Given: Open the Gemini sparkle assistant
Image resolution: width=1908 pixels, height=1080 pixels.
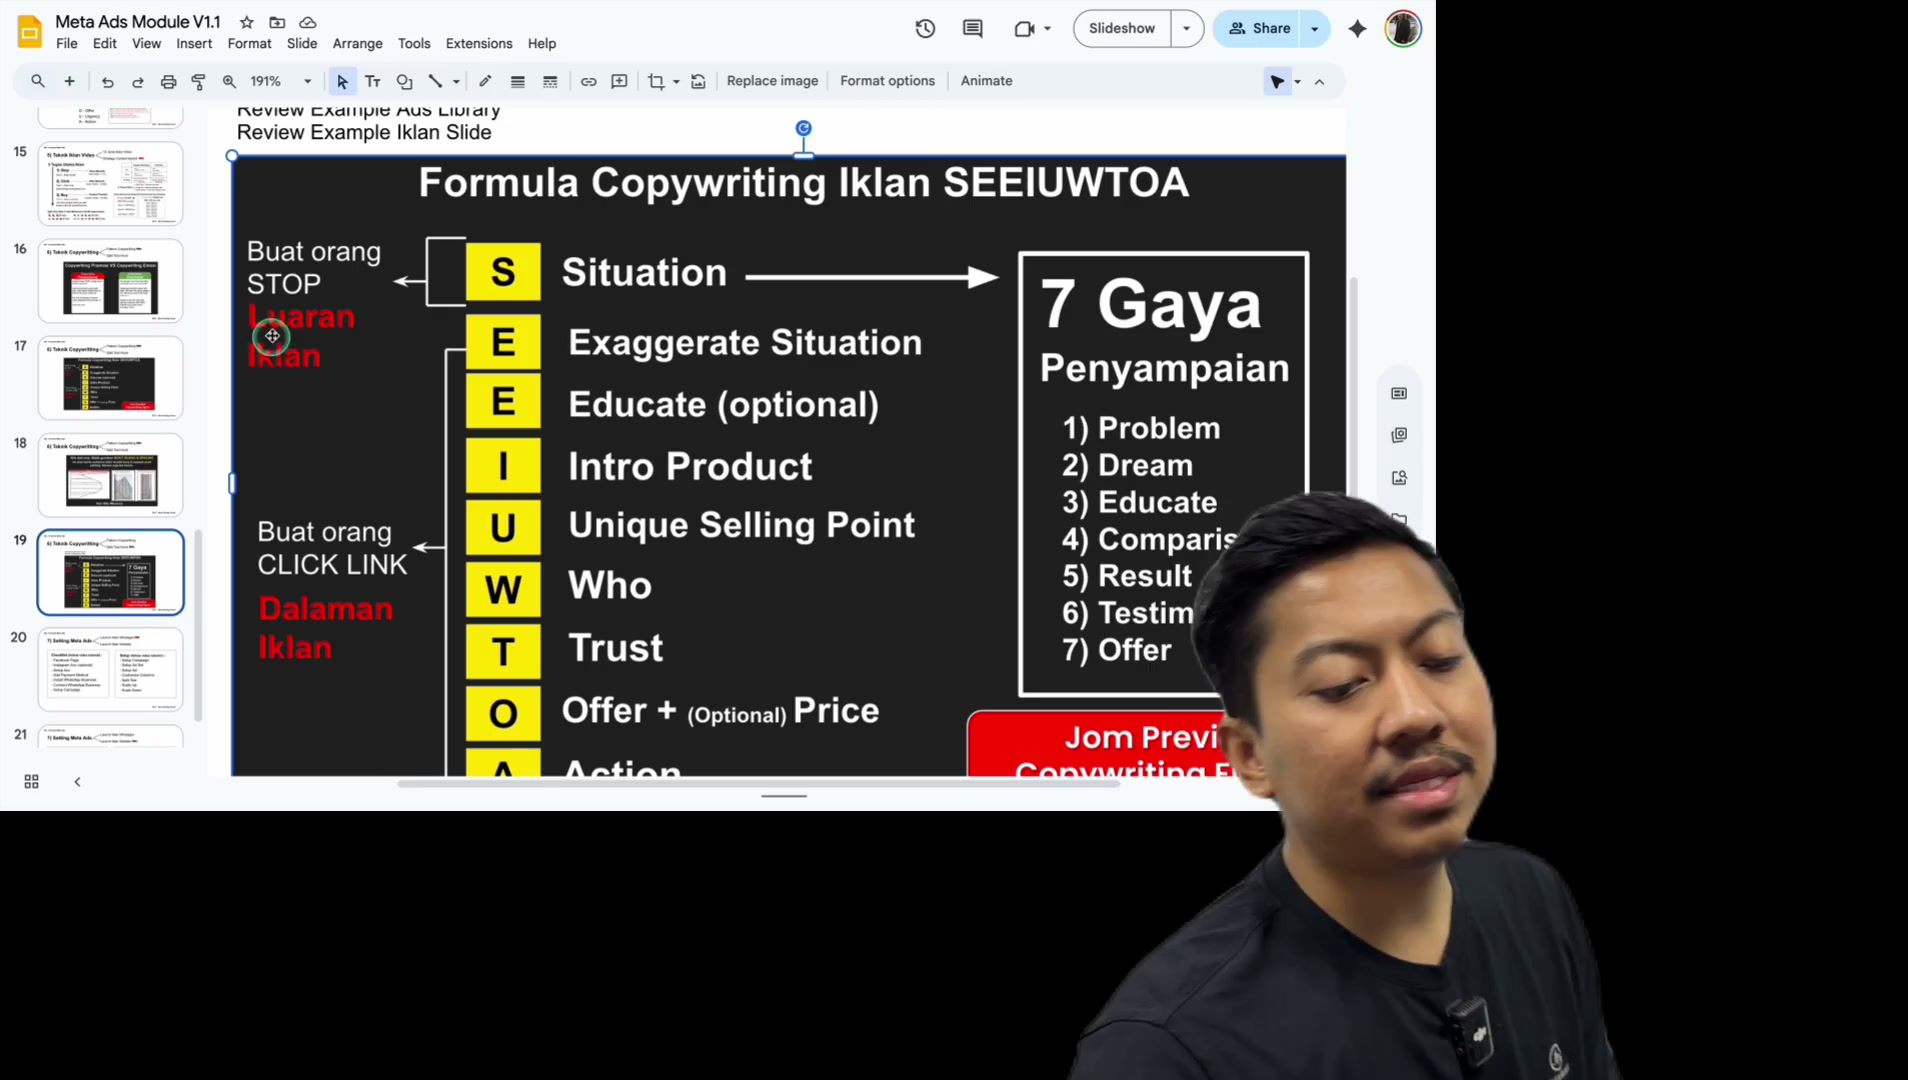Looking at the screenshot, I should pyautogui.click(x=1357, y=29).
